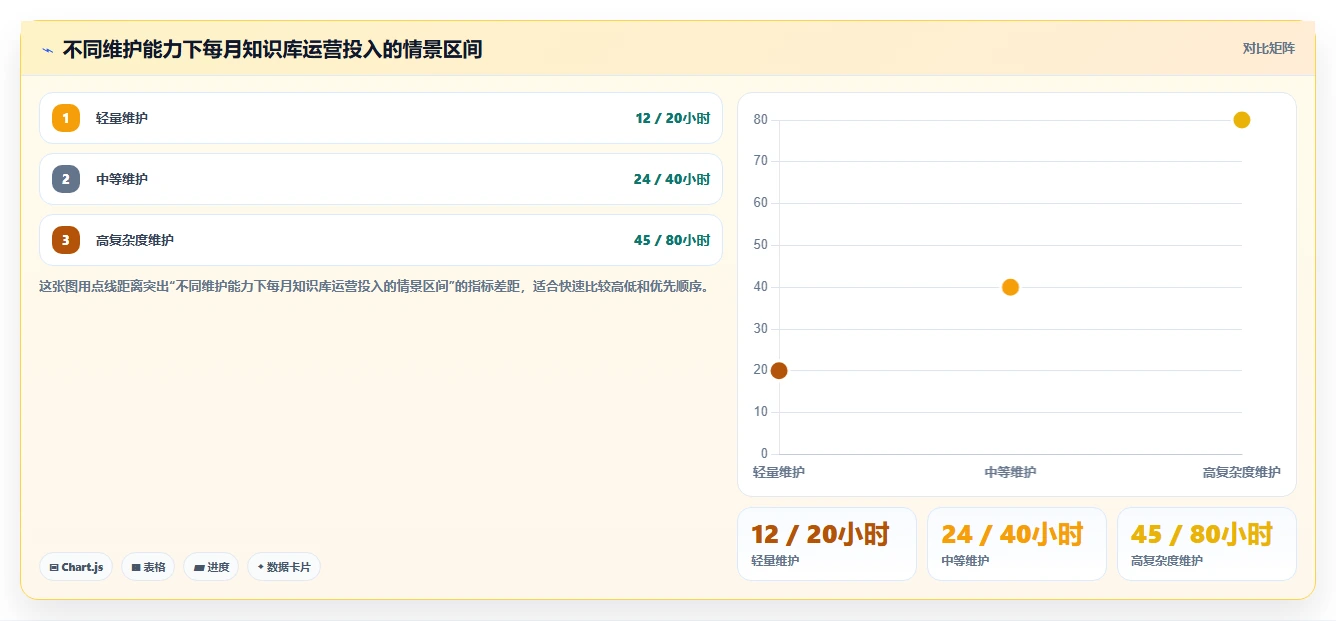Click the lightning icon beside the title
The image size is (1336, 621).
pyautogui.click(x=47, y=49)
